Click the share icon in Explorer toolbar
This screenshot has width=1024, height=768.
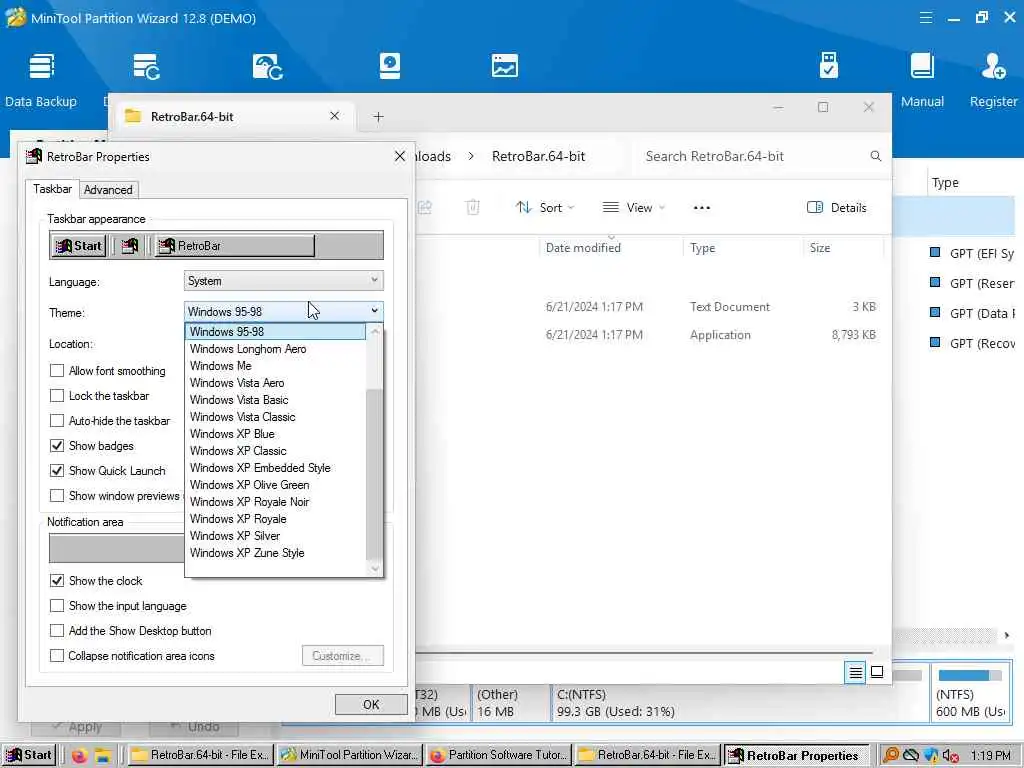coord(424,208)
